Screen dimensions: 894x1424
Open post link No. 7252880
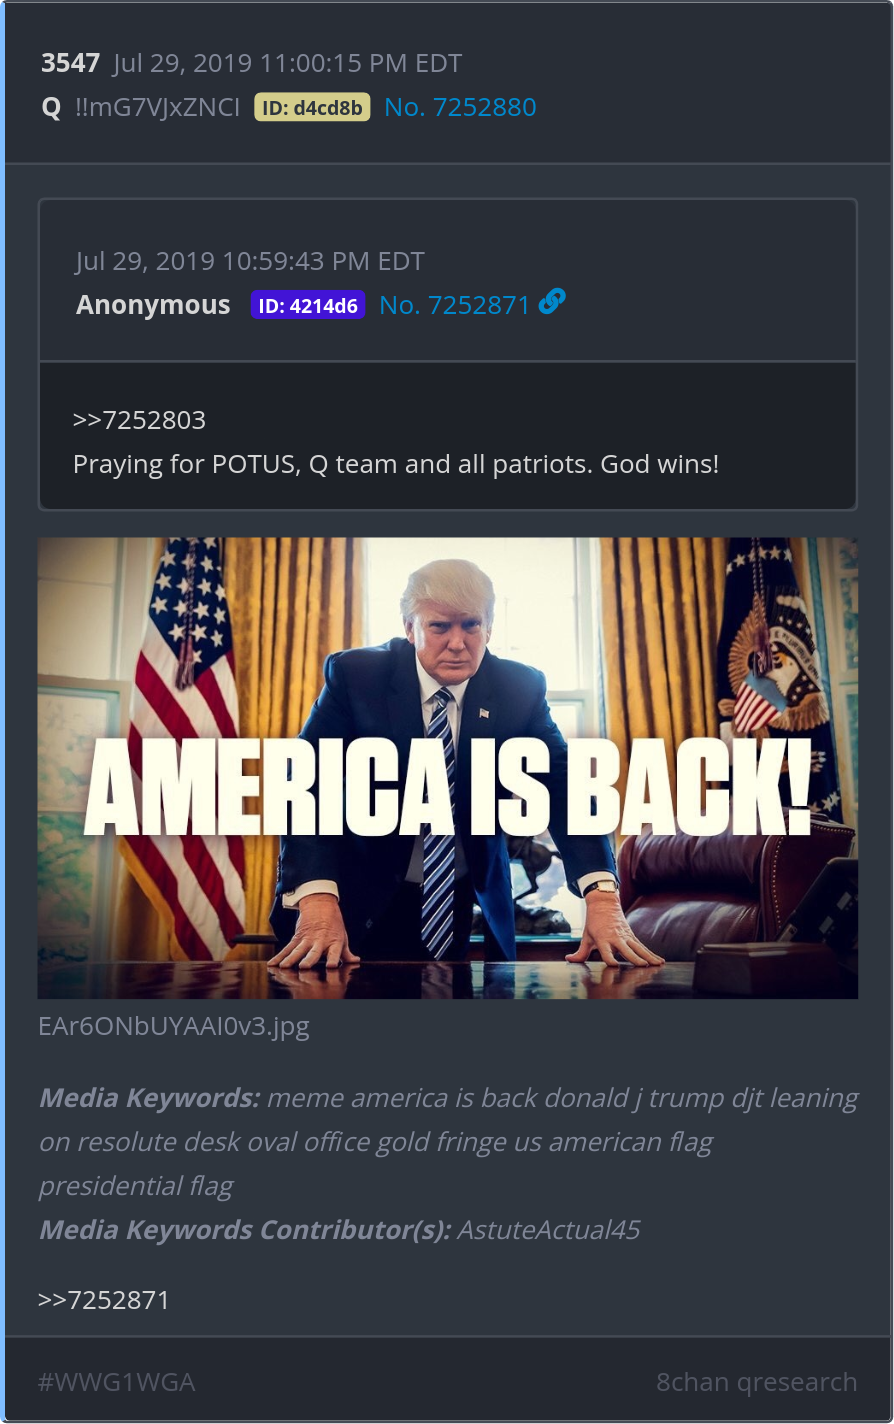tap(460, 107)
